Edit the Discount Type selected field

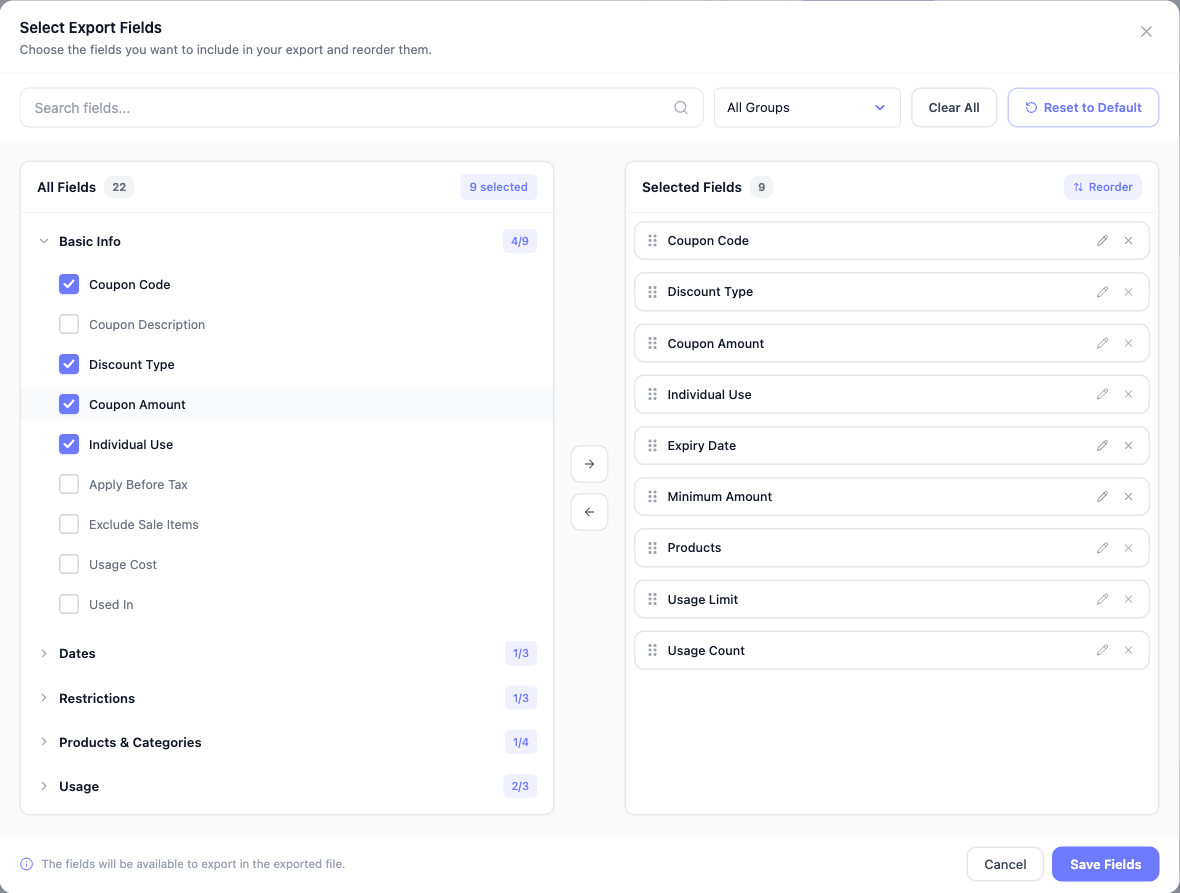point(1102,292)
